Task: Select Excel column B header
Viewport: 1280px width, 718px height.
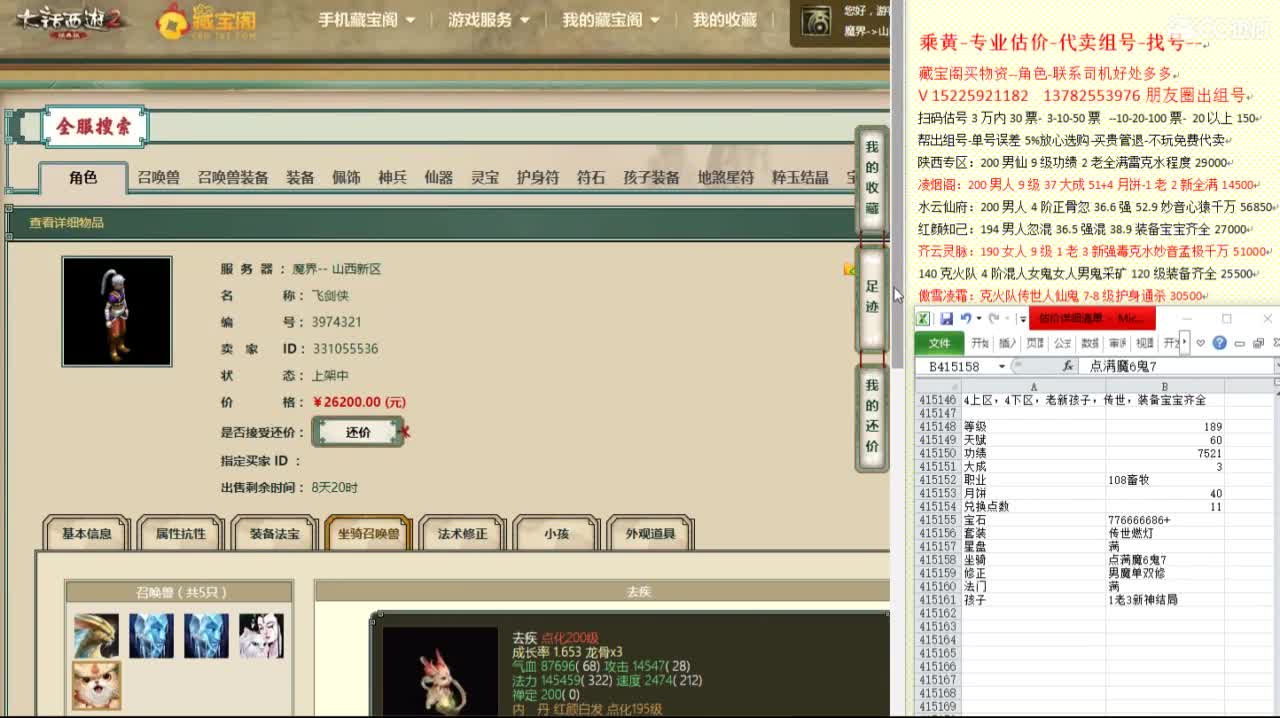Action: pos(1165,386)
